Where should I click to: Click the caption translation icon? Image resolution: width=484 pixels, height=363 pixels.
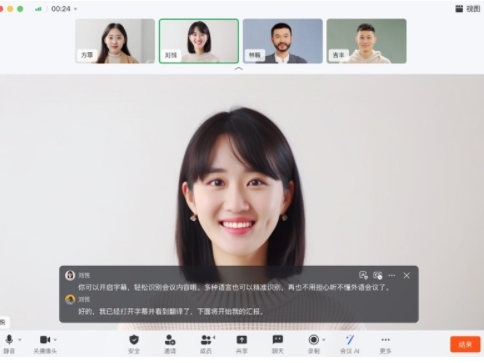pyautogui.click(x=363, y=275)
